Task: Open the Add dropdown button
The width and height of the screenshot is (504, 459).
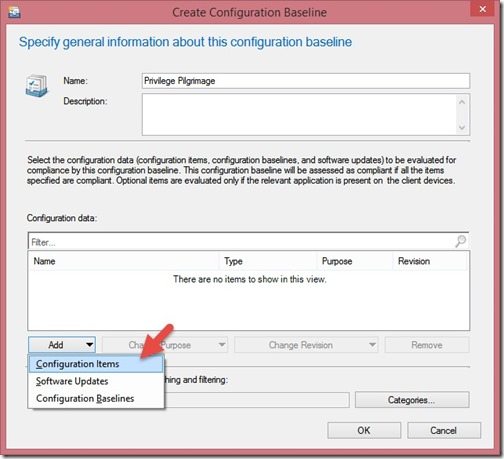Action: (x=62, y=345)
